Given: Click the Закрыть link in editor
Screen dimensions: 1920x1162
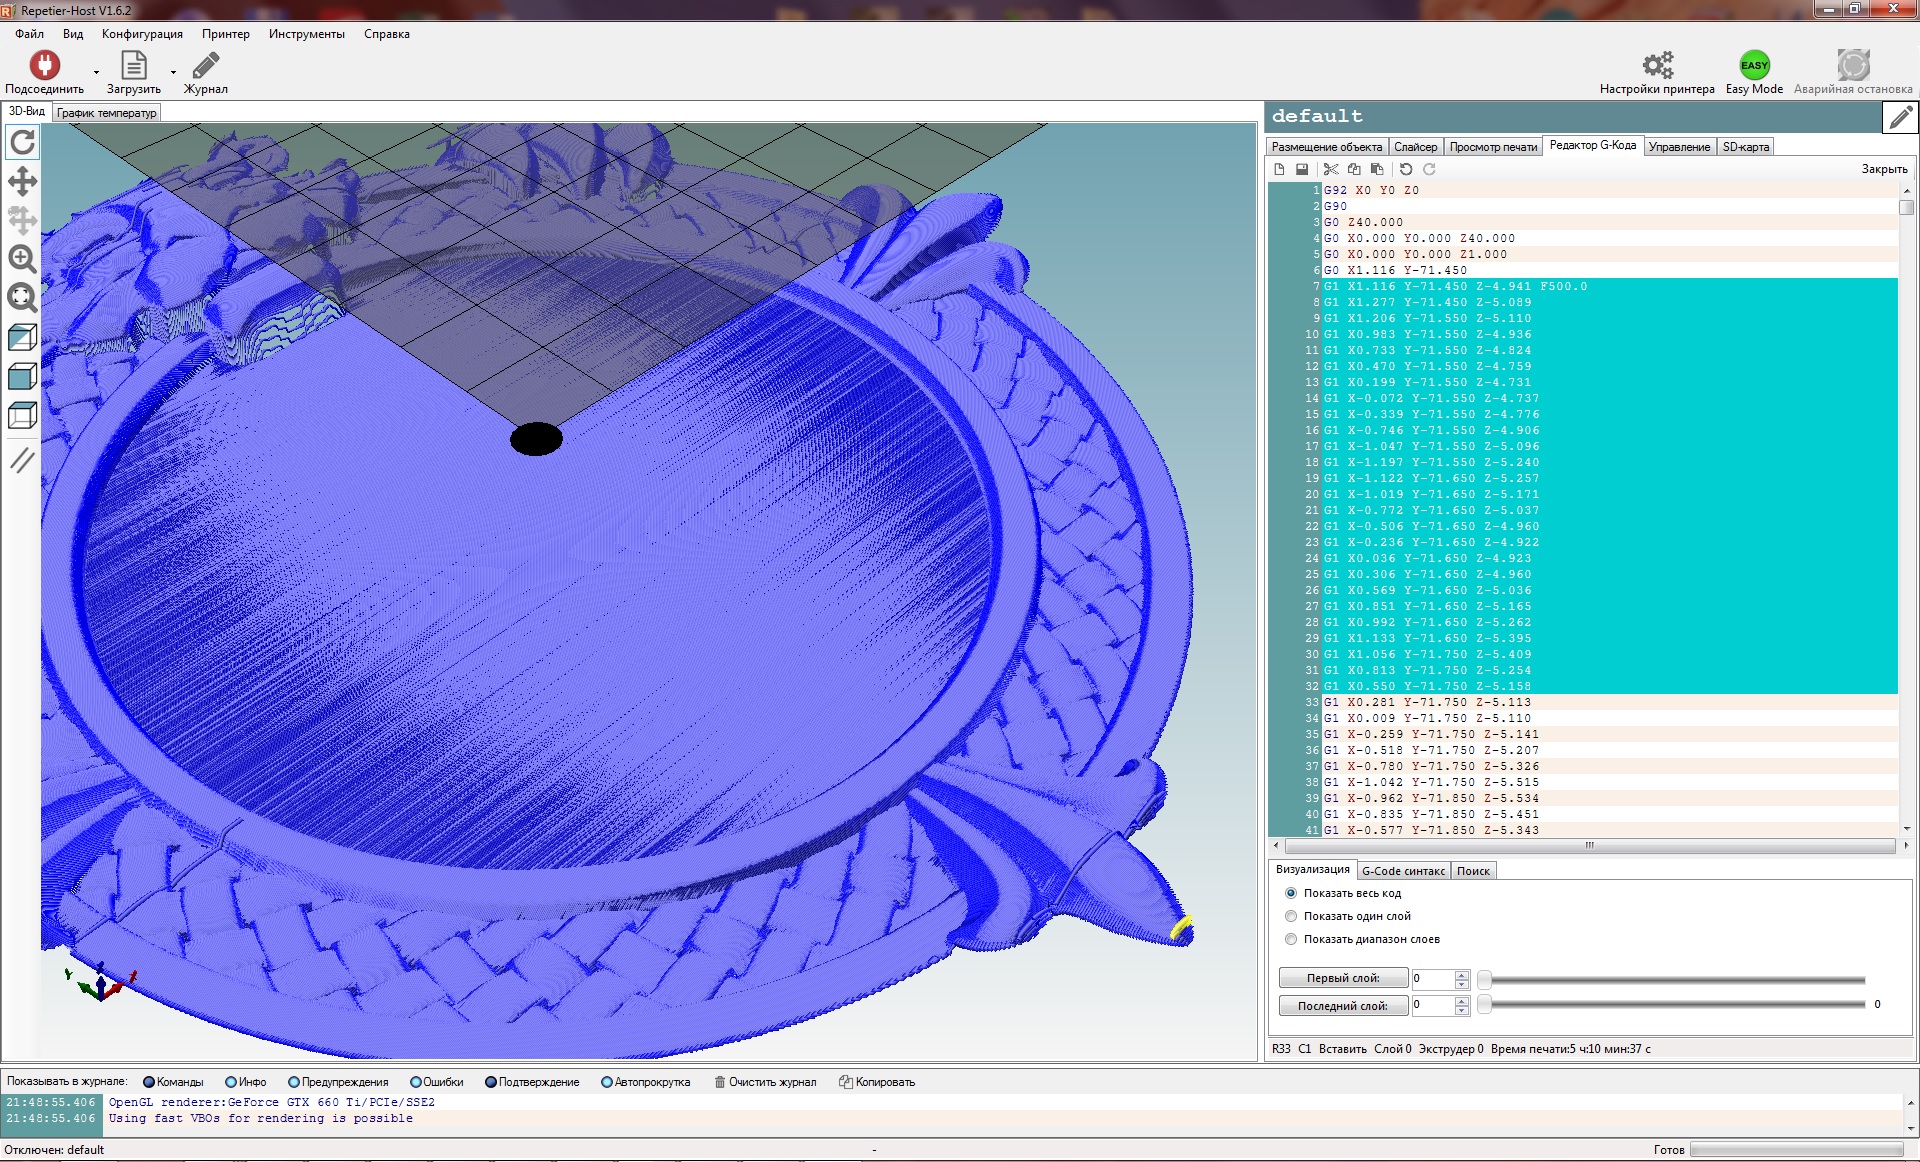Looking at the screenshot, I should [1884, 169].
